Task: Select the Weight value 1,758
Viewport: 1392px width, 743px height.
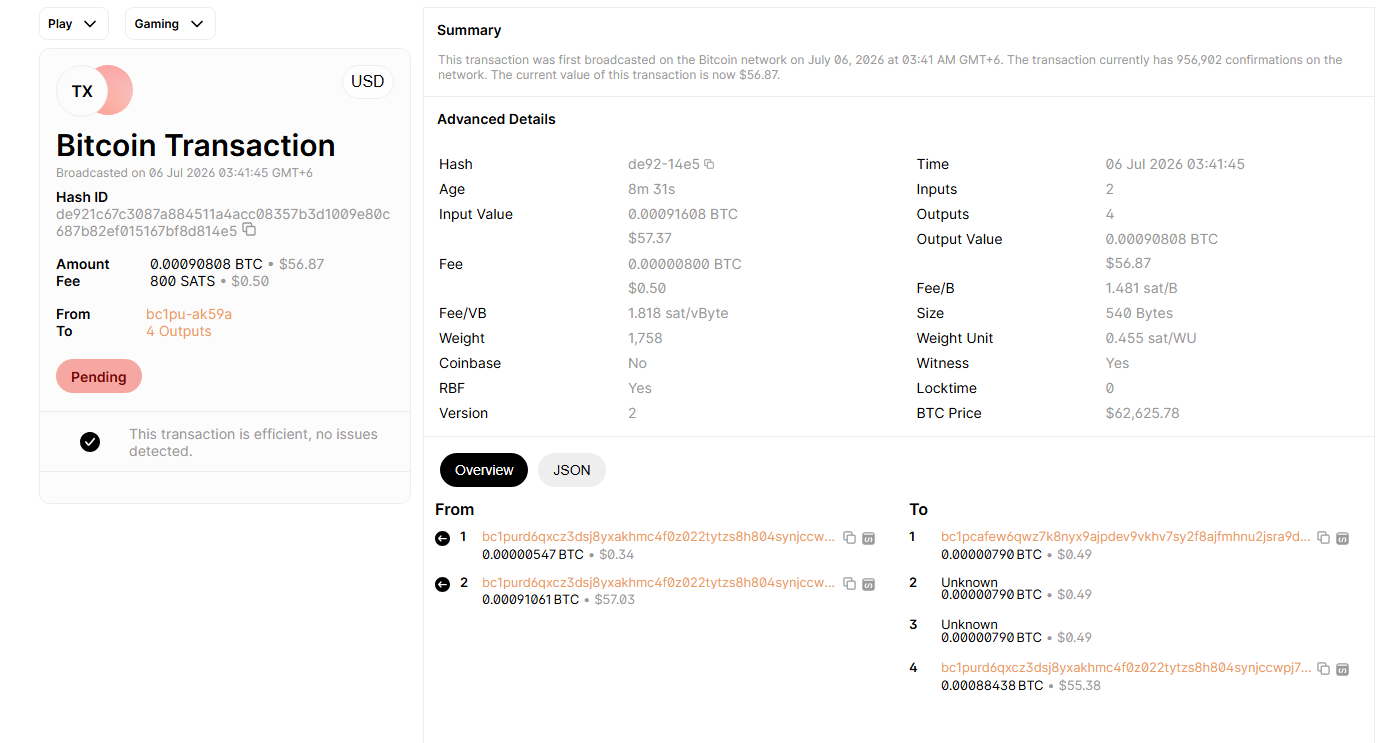Action: click(645, 338)
